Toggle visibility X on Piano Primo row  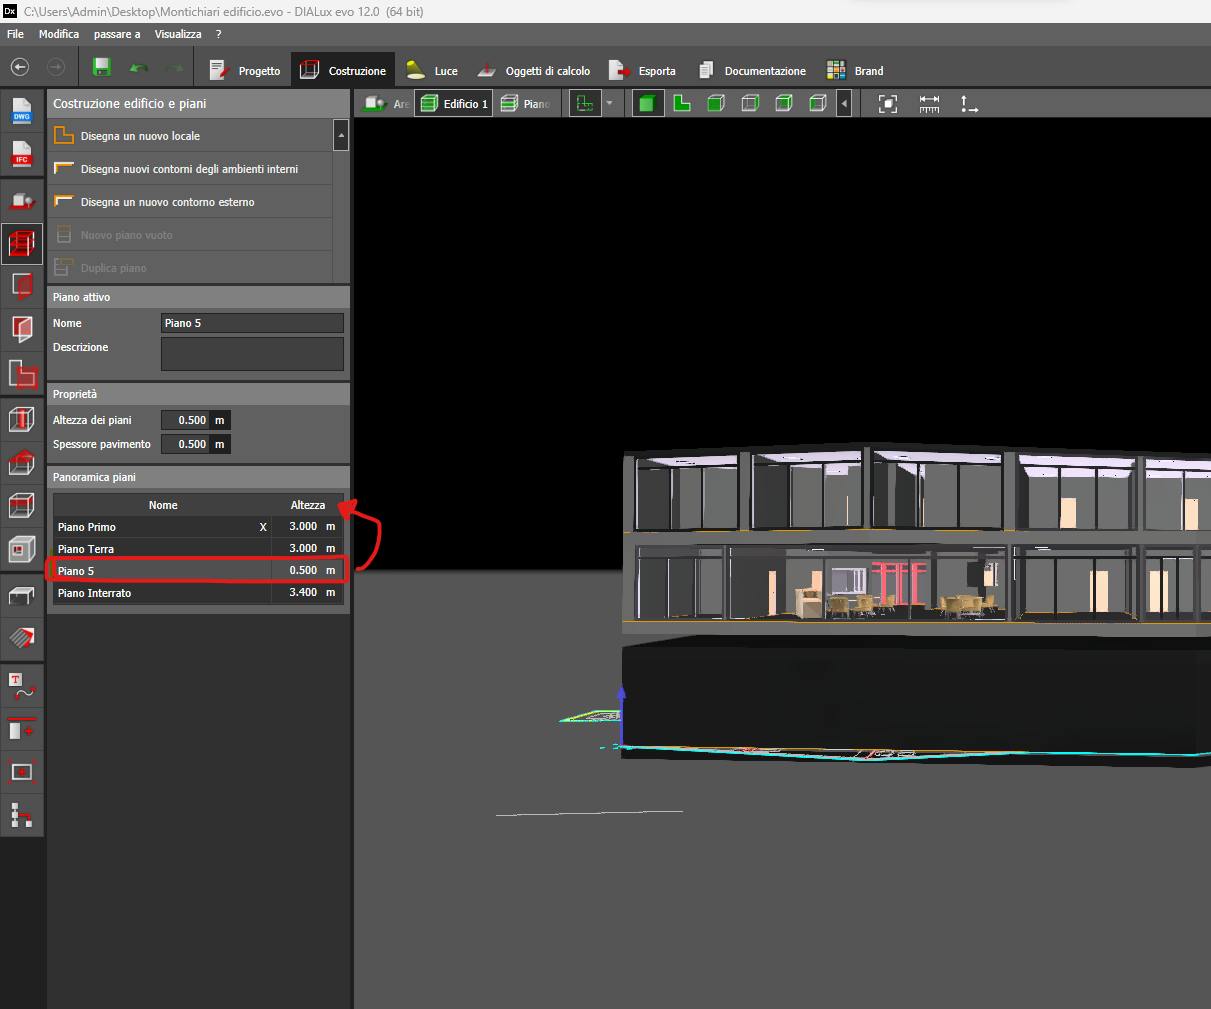pos(263,527)
